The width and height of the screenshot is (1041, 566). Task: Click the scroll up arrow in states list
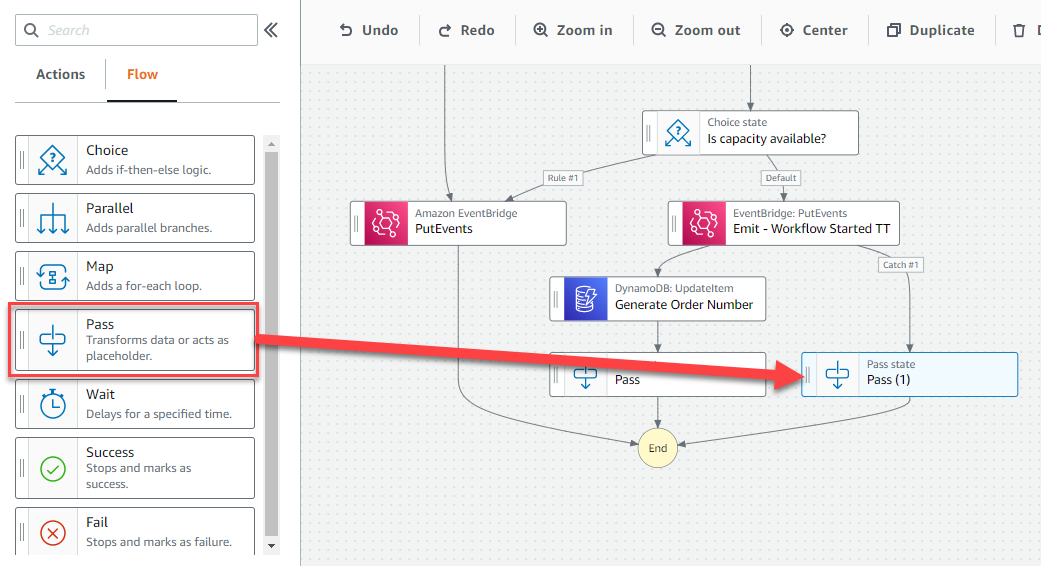click(x=271, y=143)
